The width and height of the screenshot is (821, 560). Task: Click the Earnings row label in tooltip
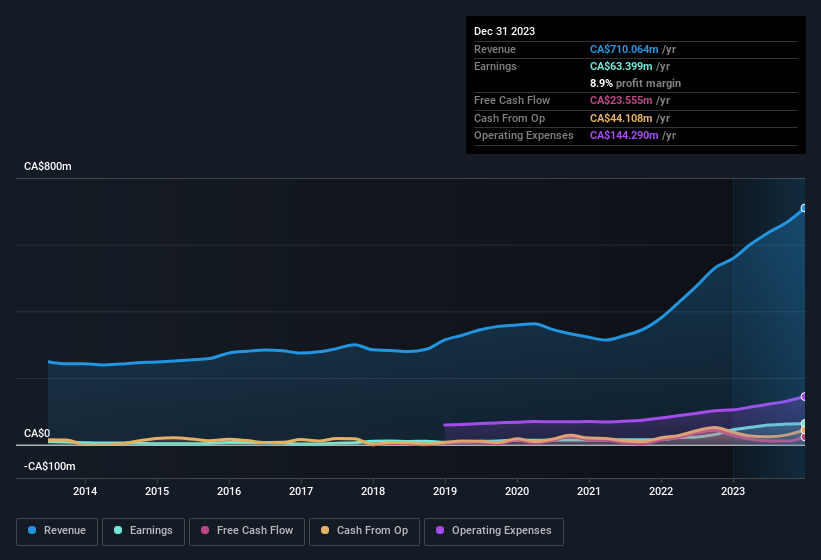495,66
